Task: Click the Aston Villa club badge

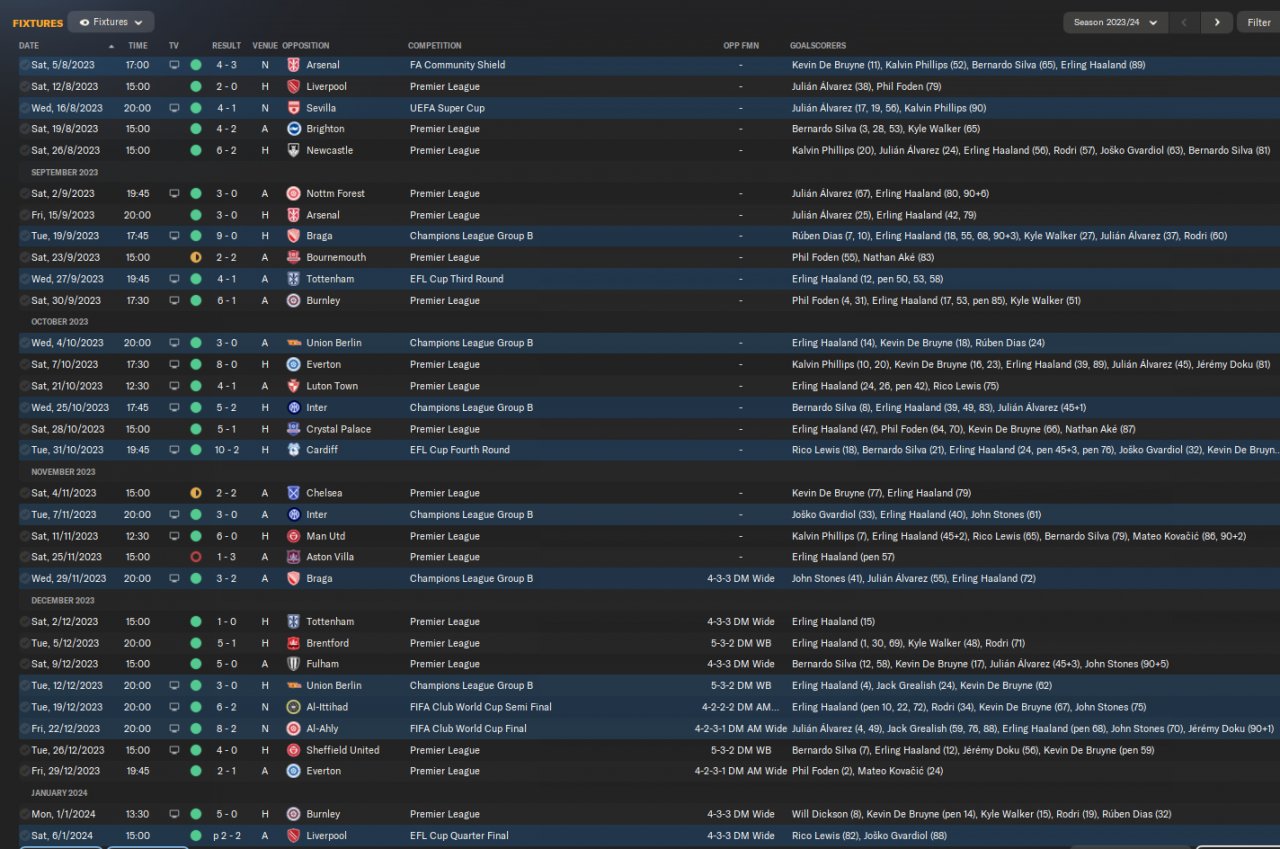Action: (294, 557)
